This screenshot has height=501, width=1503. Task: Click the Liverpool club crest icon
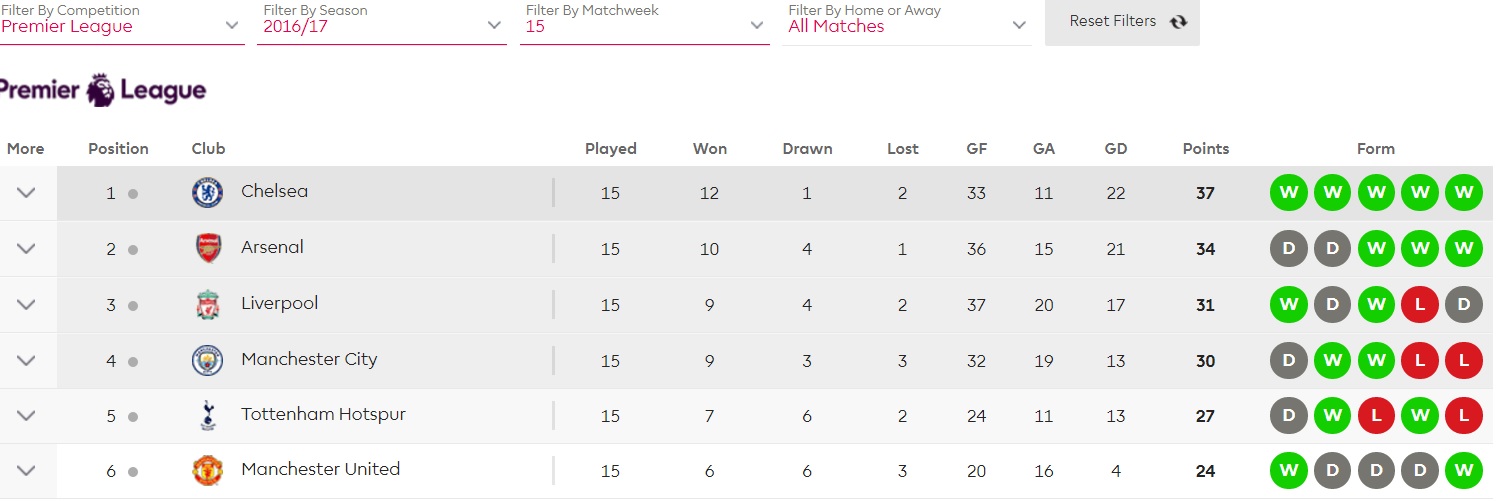click(x=208, y=305)
